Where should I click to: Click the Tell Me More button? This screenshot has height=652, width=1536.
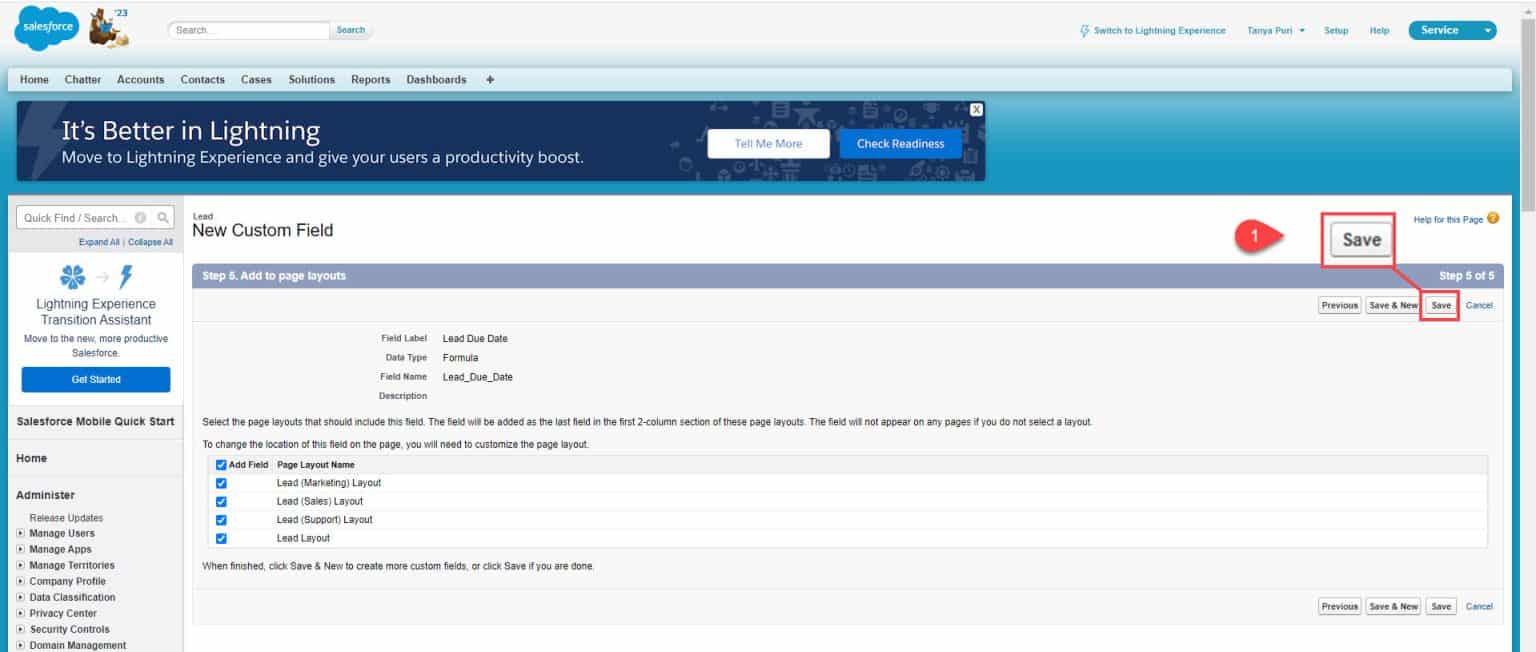(768, 144)
